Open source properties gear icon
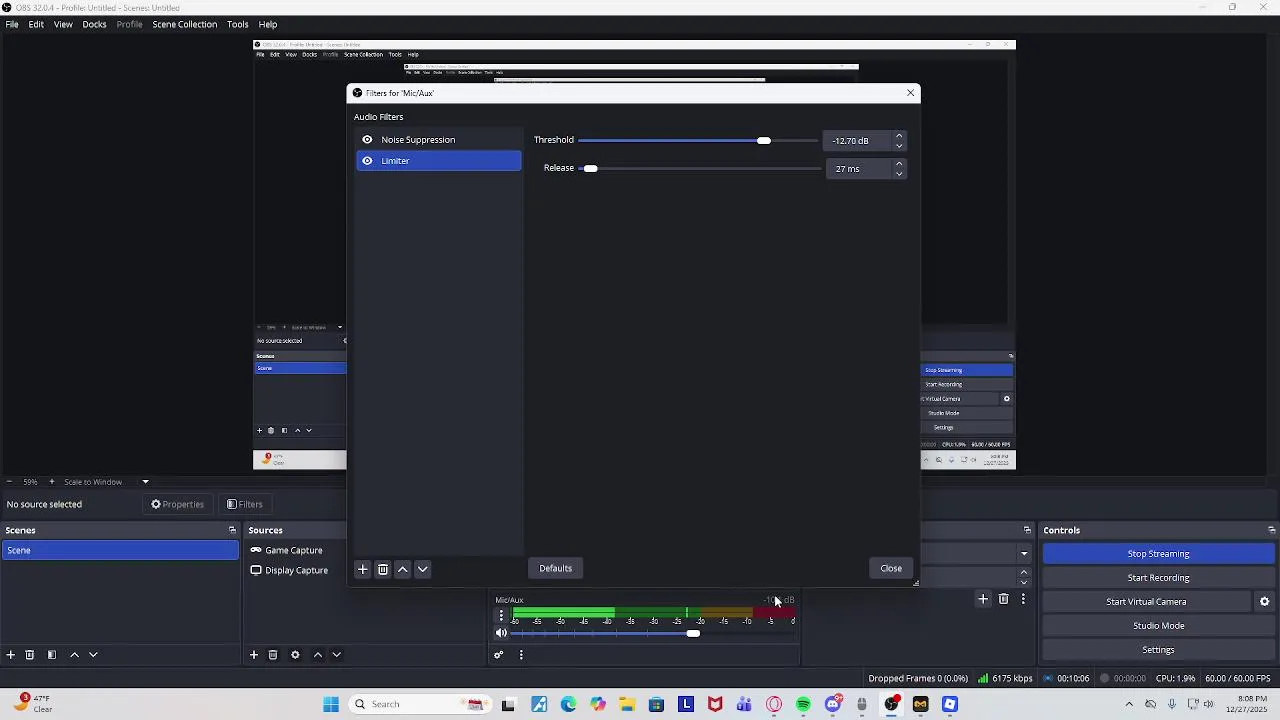Image resolution: width=1280 pixels, height=720 pixels. coord(295,655)
